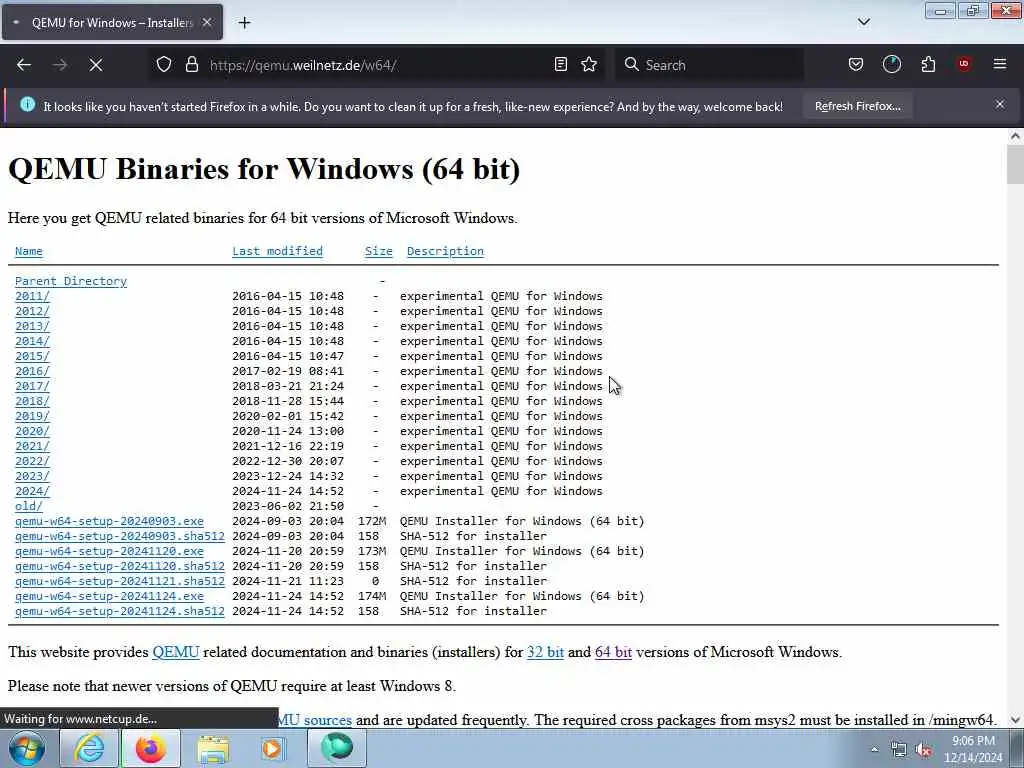Viewport: 1024px width, 768px height.
Task: Open the 2016/ folder
Action: [32, 372]
